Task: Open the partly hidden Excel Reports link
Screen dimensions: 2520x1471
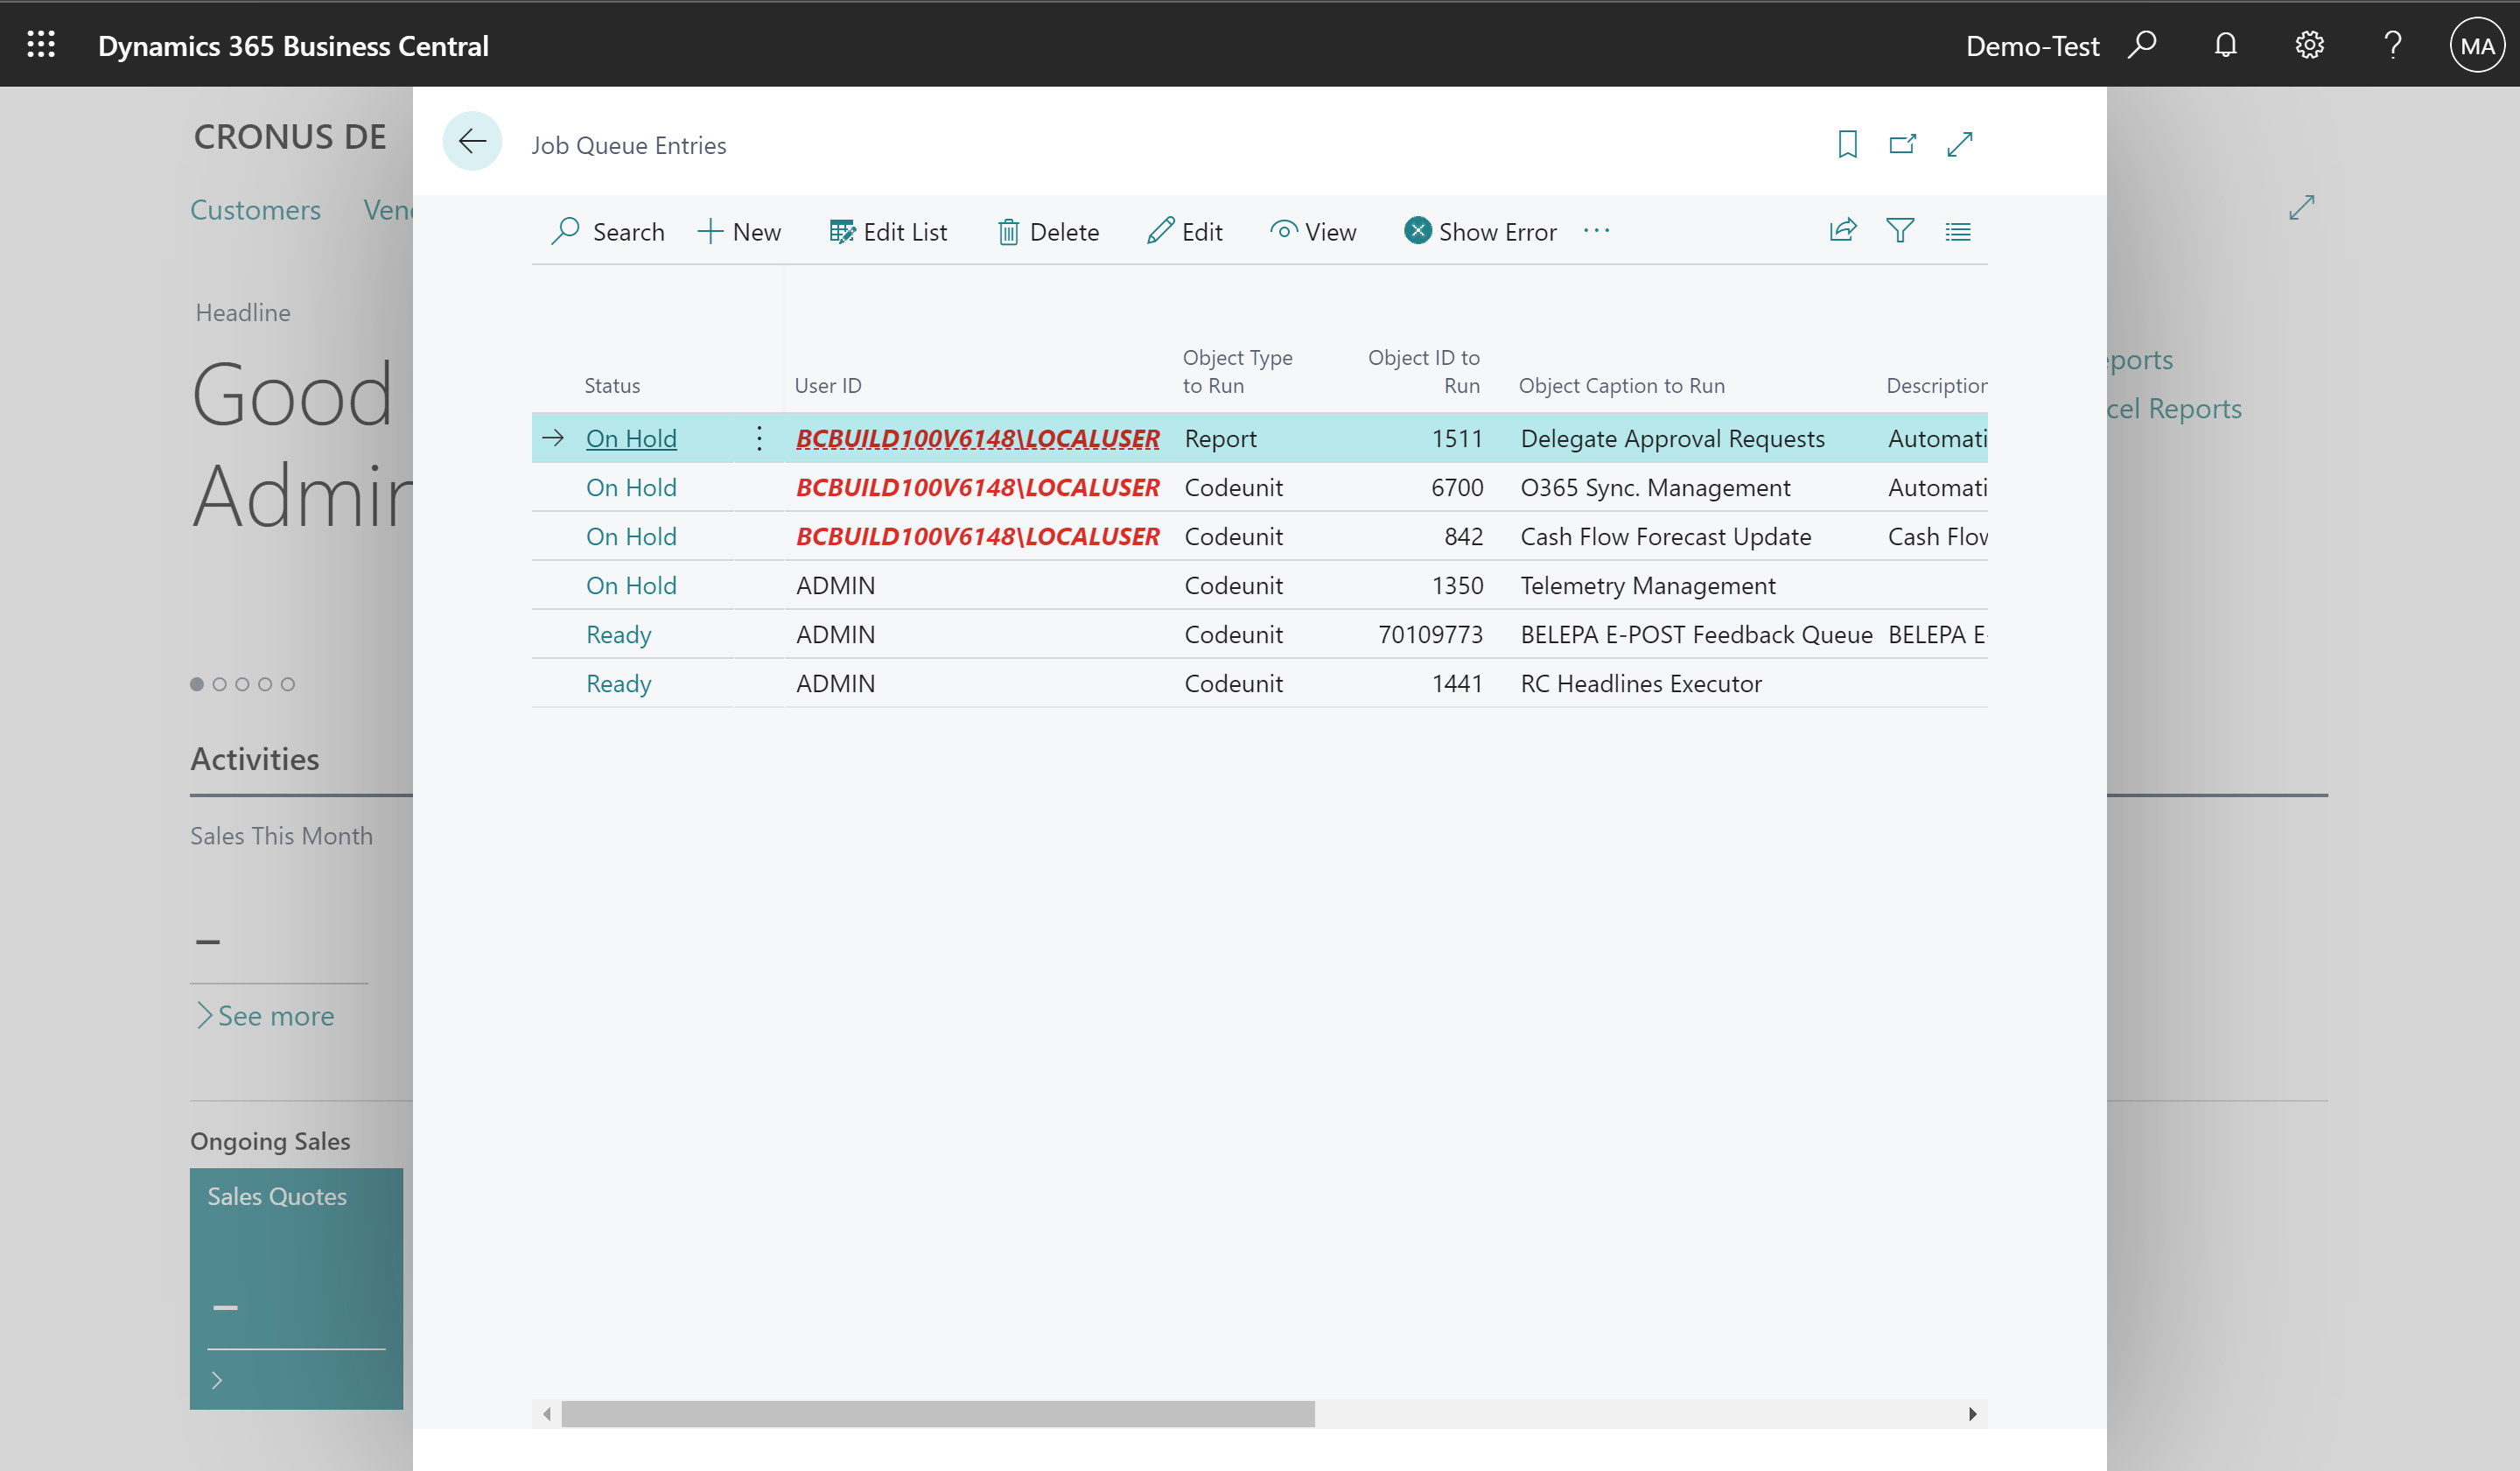Action: (2174, 408)
